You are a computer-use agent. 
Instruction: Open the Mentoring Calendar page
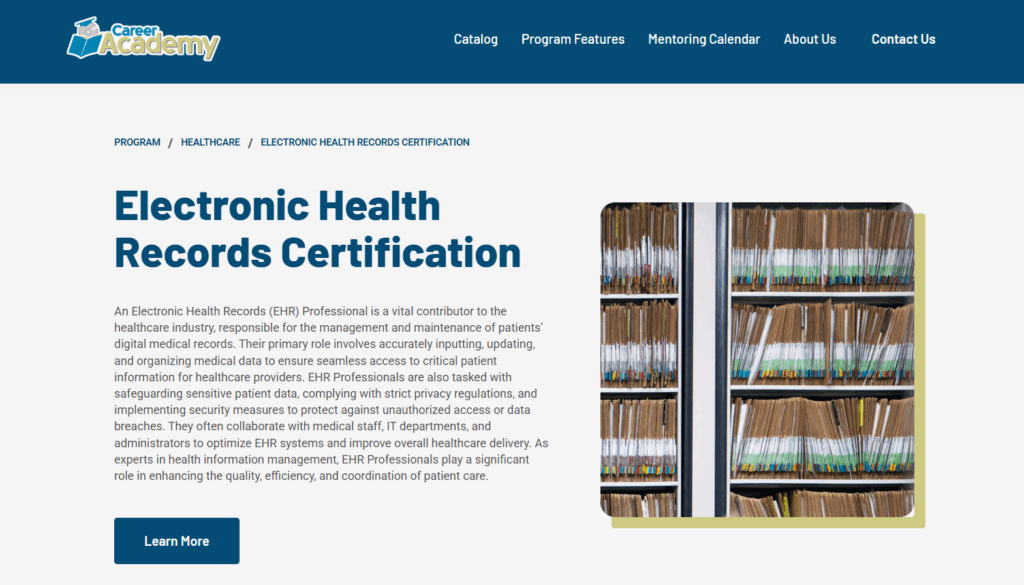(x=704, y=39)
